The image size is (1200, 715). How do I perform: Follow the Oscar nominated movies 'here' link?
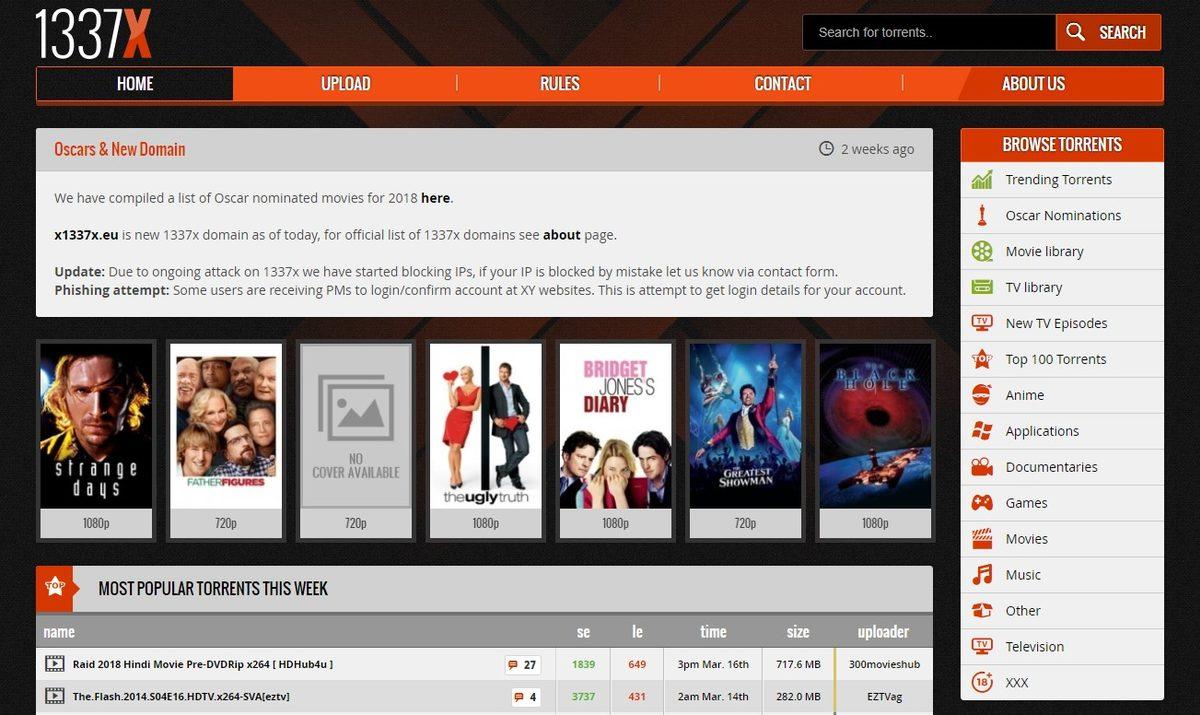pyautogui.click(x=435, y=198)
